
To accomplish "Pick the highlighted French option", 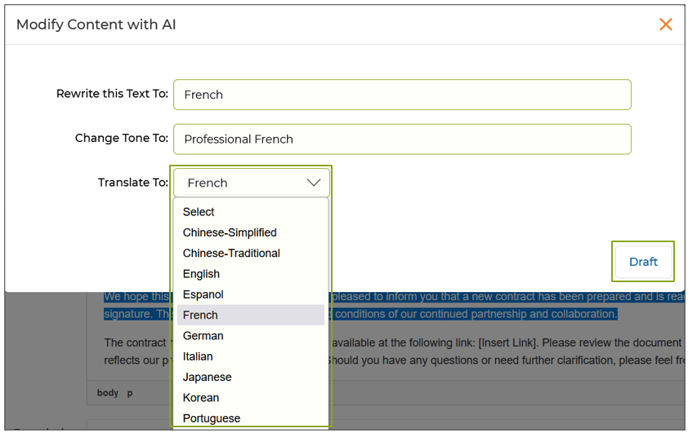I will tap(201, 315).
